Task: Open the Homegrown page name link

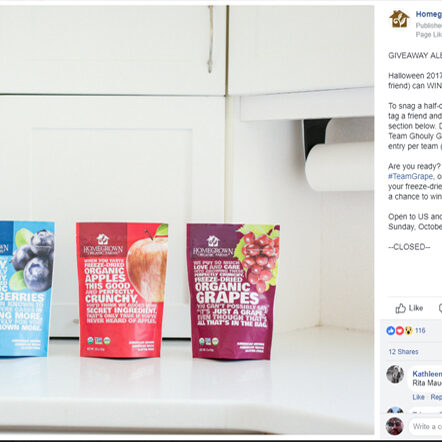Action: 429,14
